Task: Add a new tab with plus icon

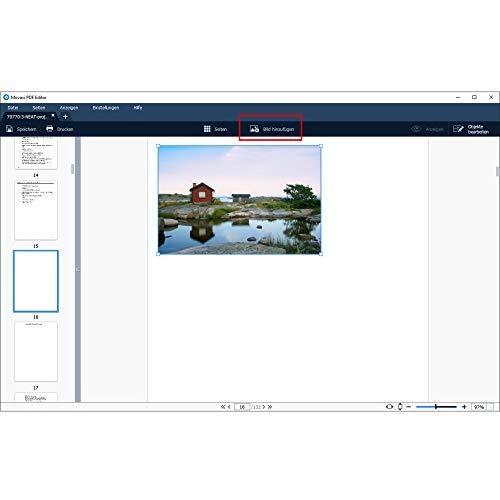Action: (65, 116)
